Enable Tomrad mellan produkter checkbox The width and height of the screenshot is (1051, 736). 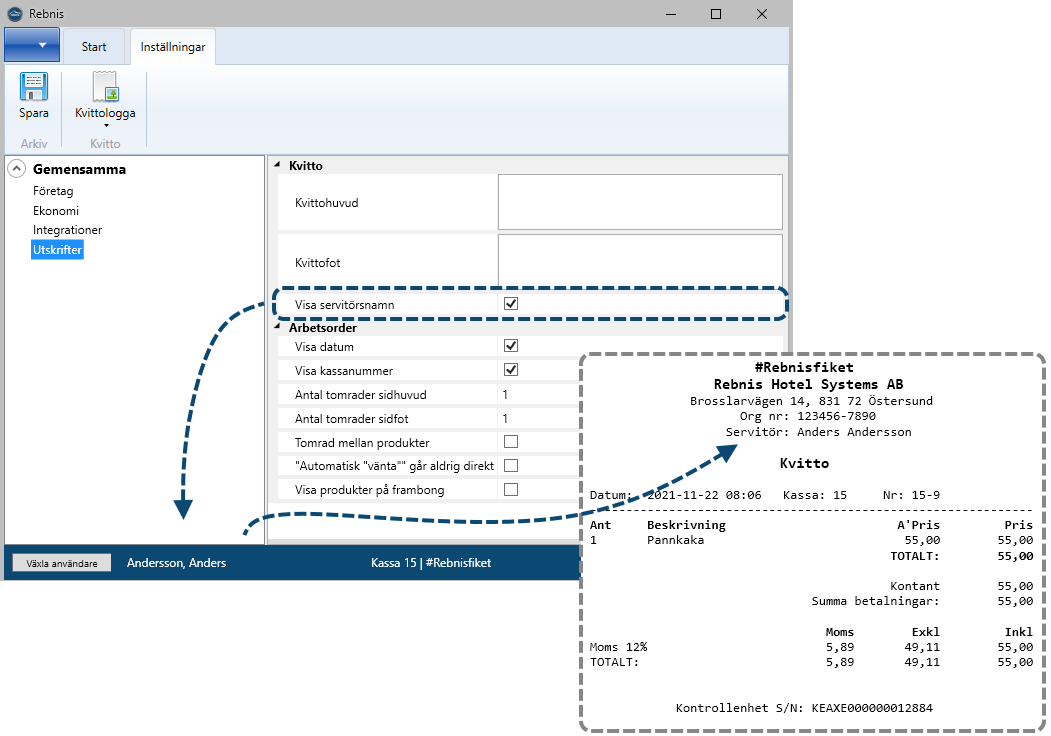tap(511, 442)
